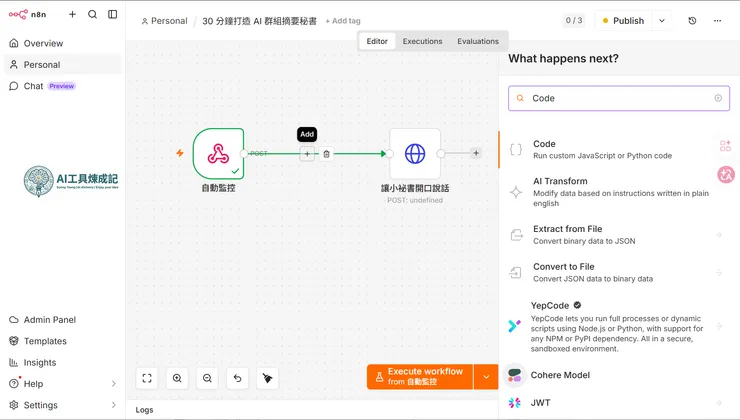Image resolution: width=740 pixels, height=420 pixels.
Task: Create new item with plus icon
Action: pos(72,14)
